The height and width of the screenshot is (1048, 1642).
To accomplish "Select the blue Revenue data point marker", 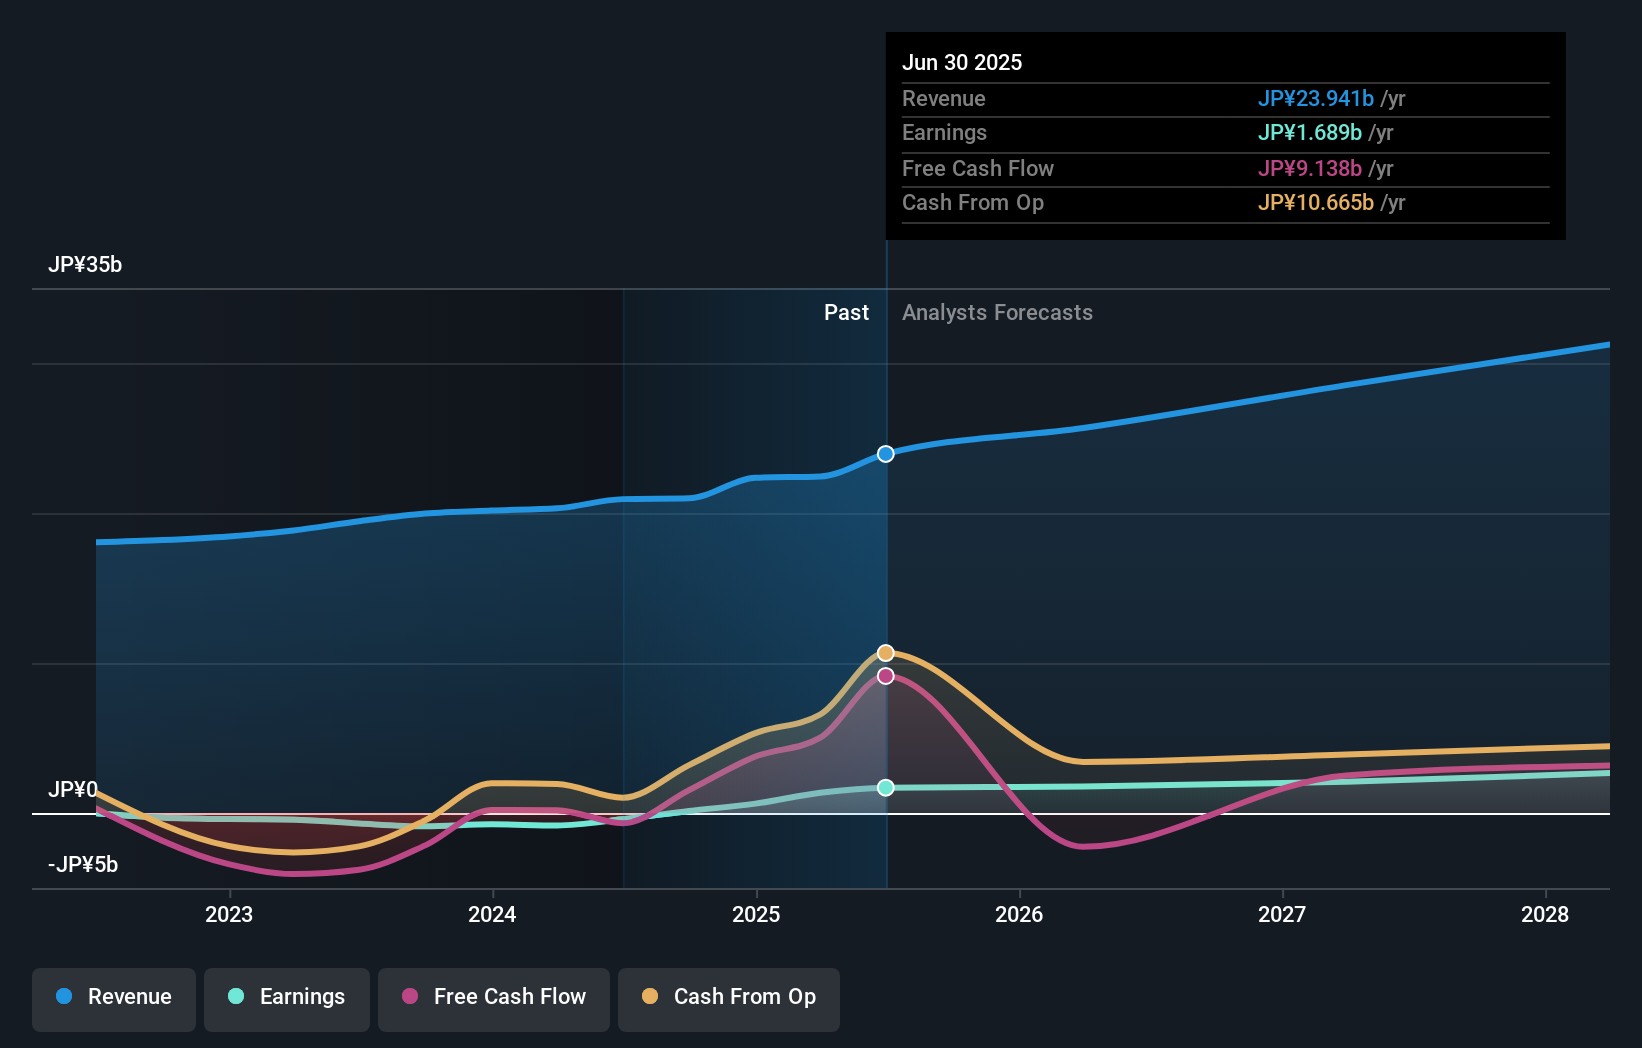I will point(886,454).
